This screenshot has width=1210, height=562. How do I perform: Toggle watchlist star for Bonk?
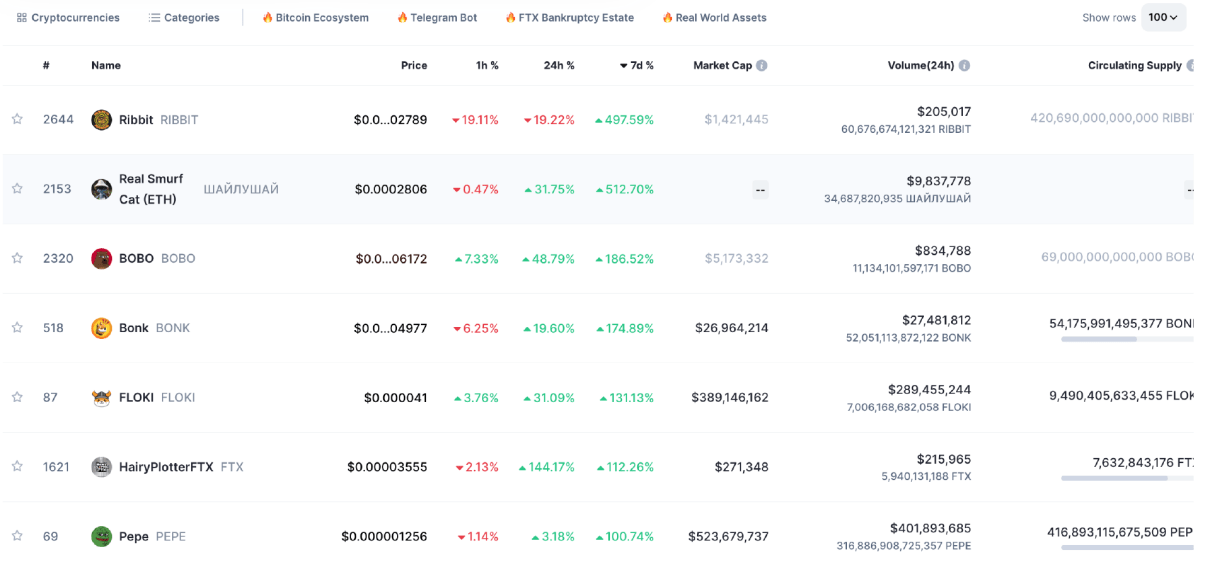tap(17, 328)
